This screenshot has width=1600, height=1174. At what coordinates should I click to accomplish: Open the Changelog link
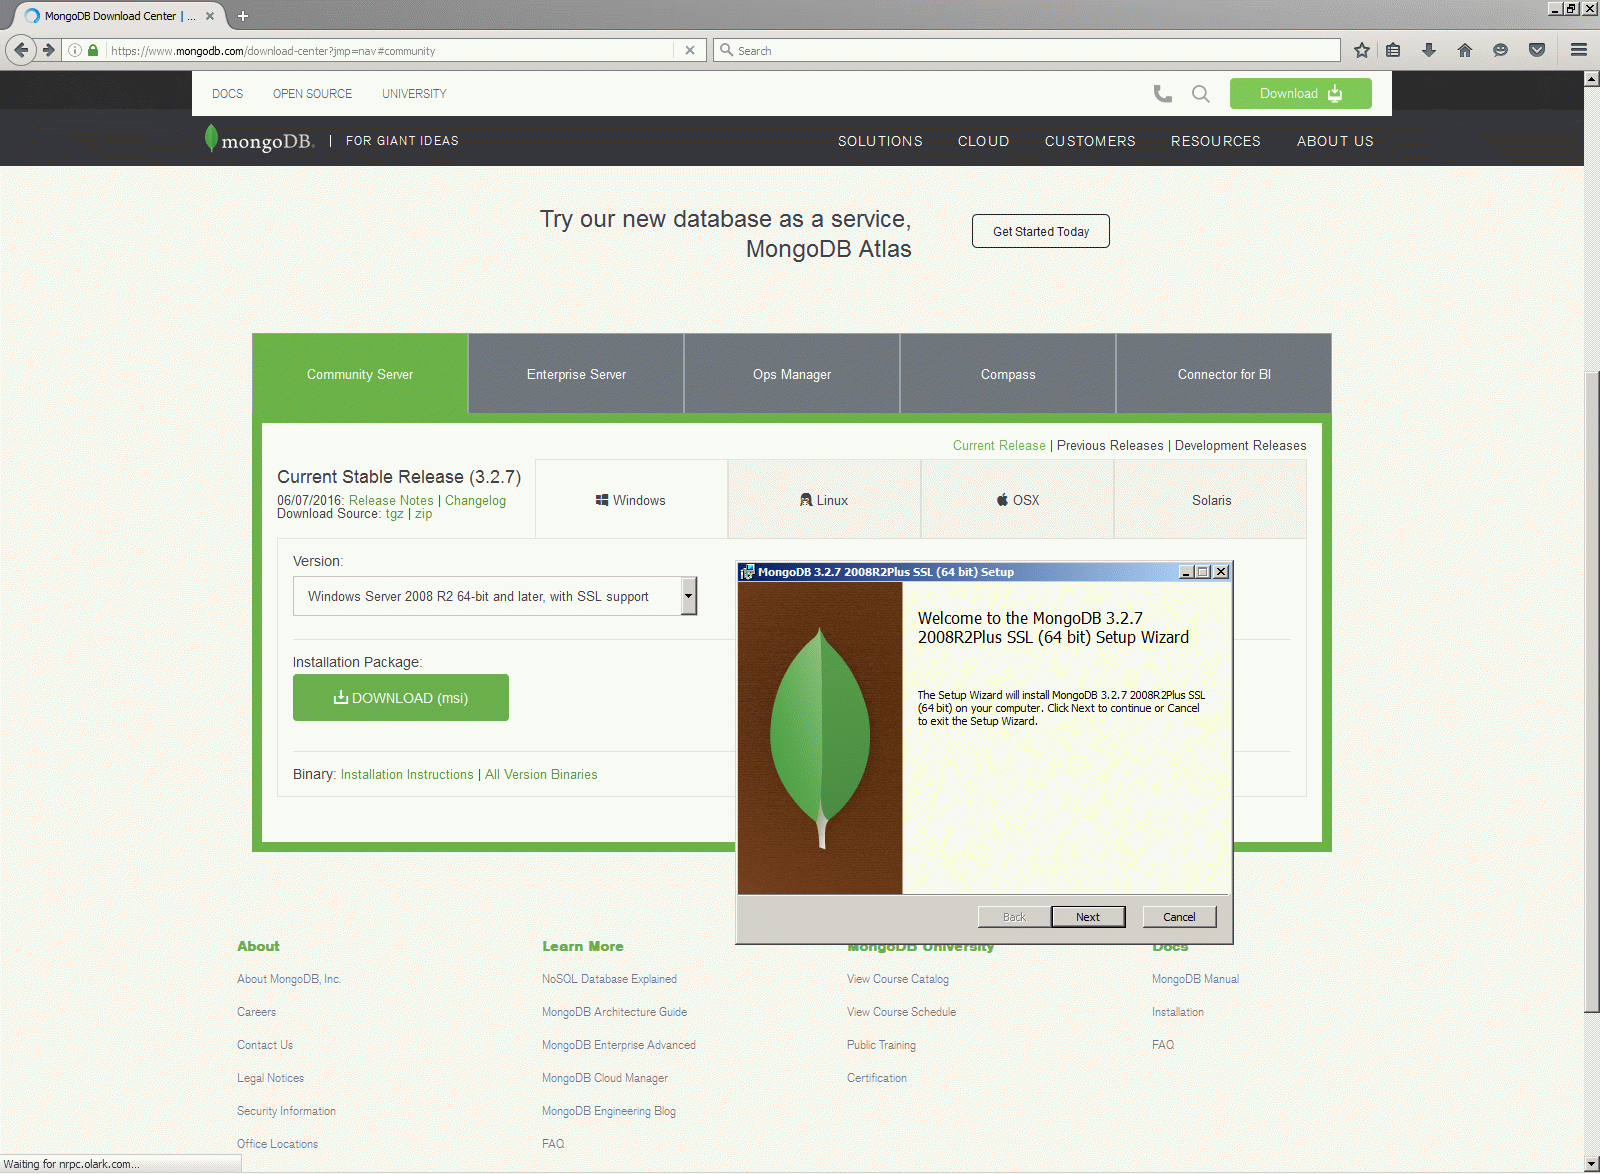(x=475, y=500)
